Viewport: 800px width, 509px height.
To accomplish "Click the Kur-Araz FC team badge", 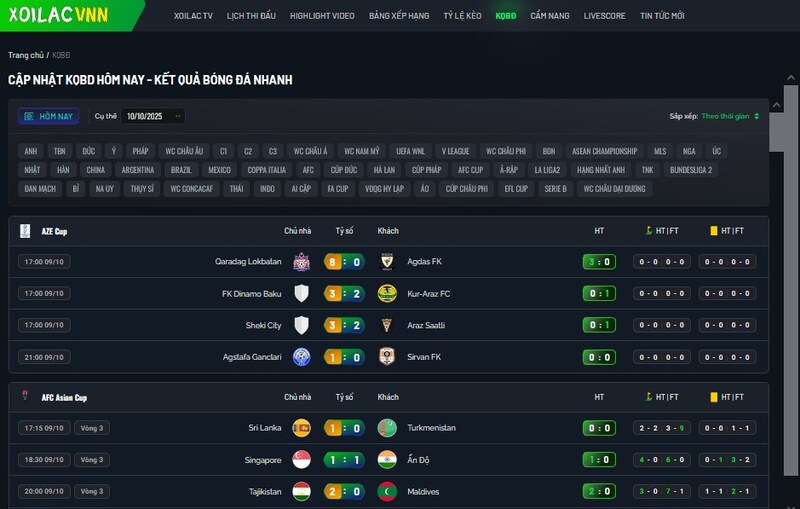I will coord(387,294).
